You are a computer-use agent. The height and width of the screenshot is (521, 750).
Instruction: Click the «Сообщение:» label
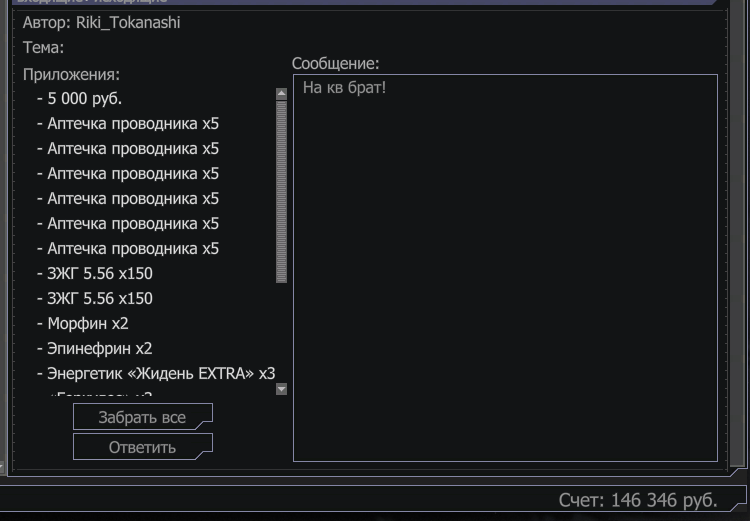pyautogui.click(x=336, y=64)
